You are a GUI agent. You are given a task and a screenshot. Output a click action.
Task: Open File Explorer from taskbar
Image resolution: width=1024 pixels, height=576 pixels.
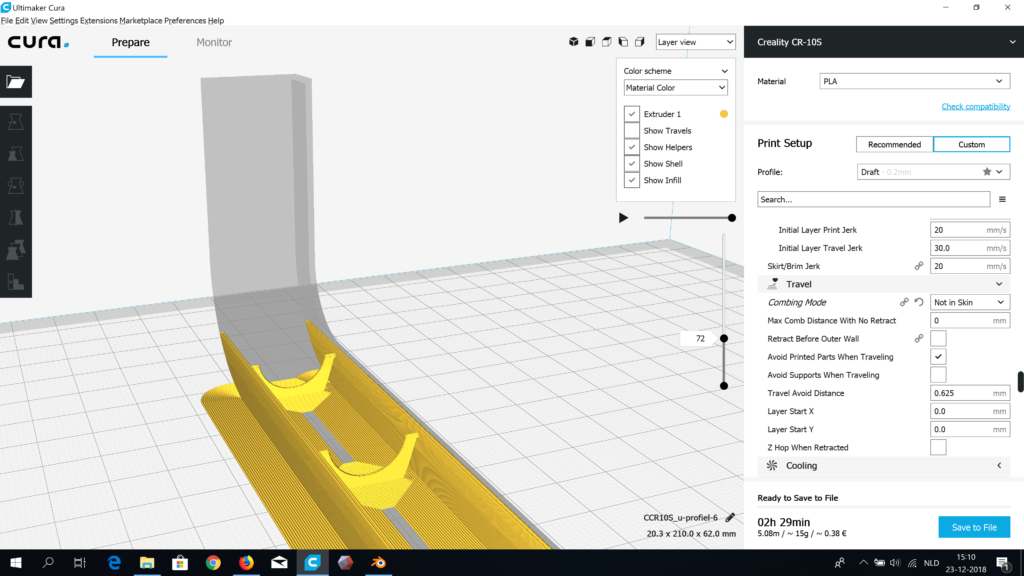pos(147,562)
